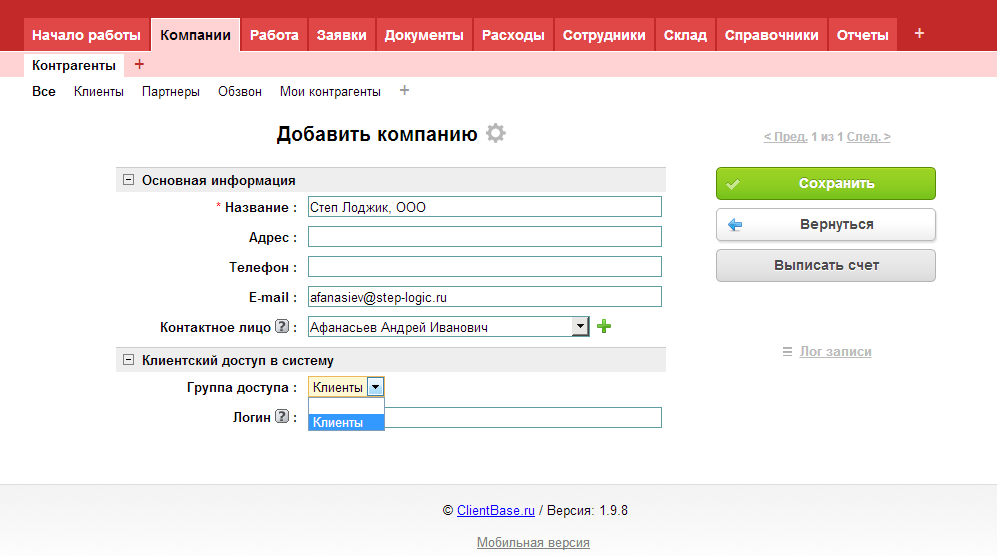
Task: Show the Партнеры filter
Action: click(171, 92)
